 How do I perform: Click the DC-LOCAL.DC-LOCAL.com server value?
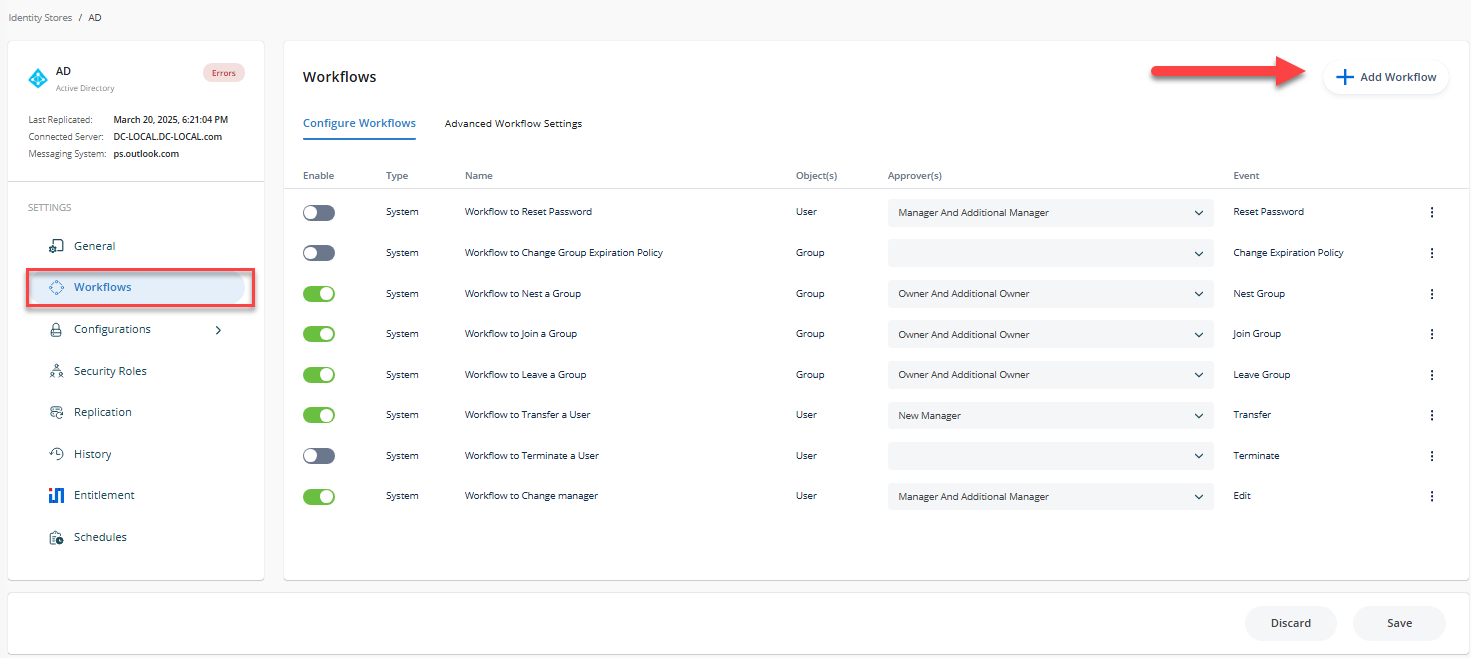168,137
